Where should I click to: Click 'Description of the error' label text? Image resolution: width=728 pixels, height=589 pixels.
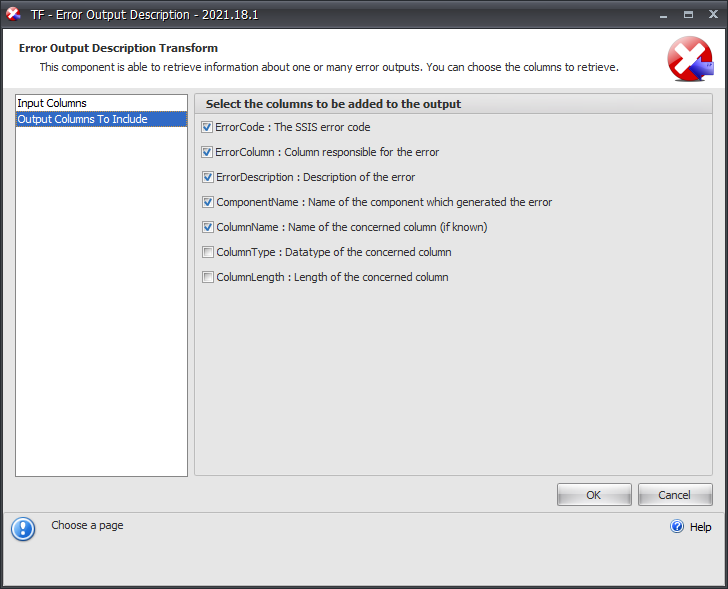point(359,177)
